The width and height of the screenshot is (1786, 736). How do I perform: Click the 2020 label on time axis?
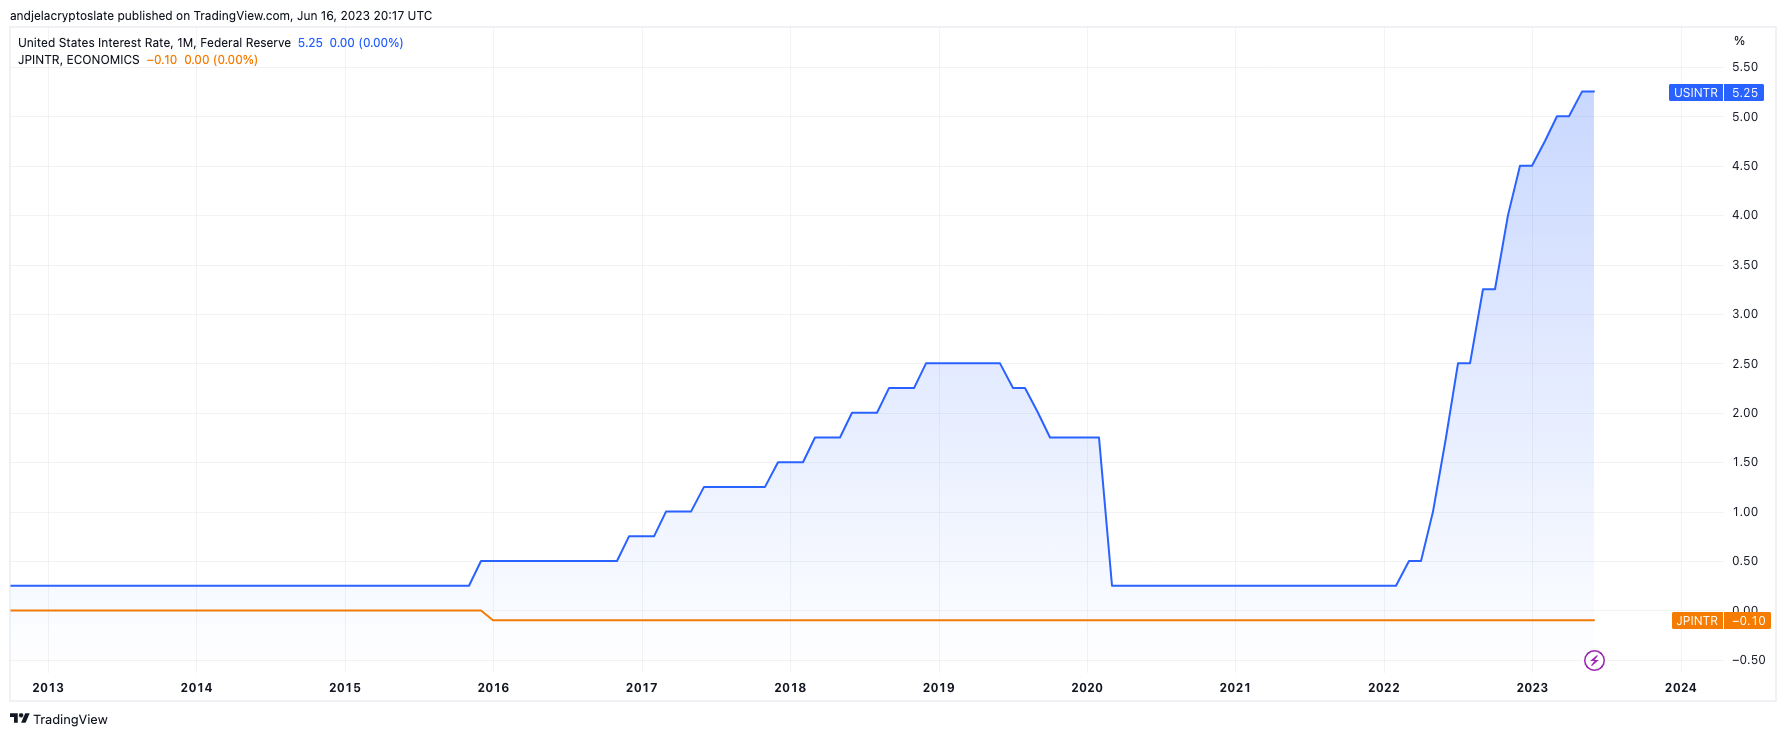tap(1087, 688)
